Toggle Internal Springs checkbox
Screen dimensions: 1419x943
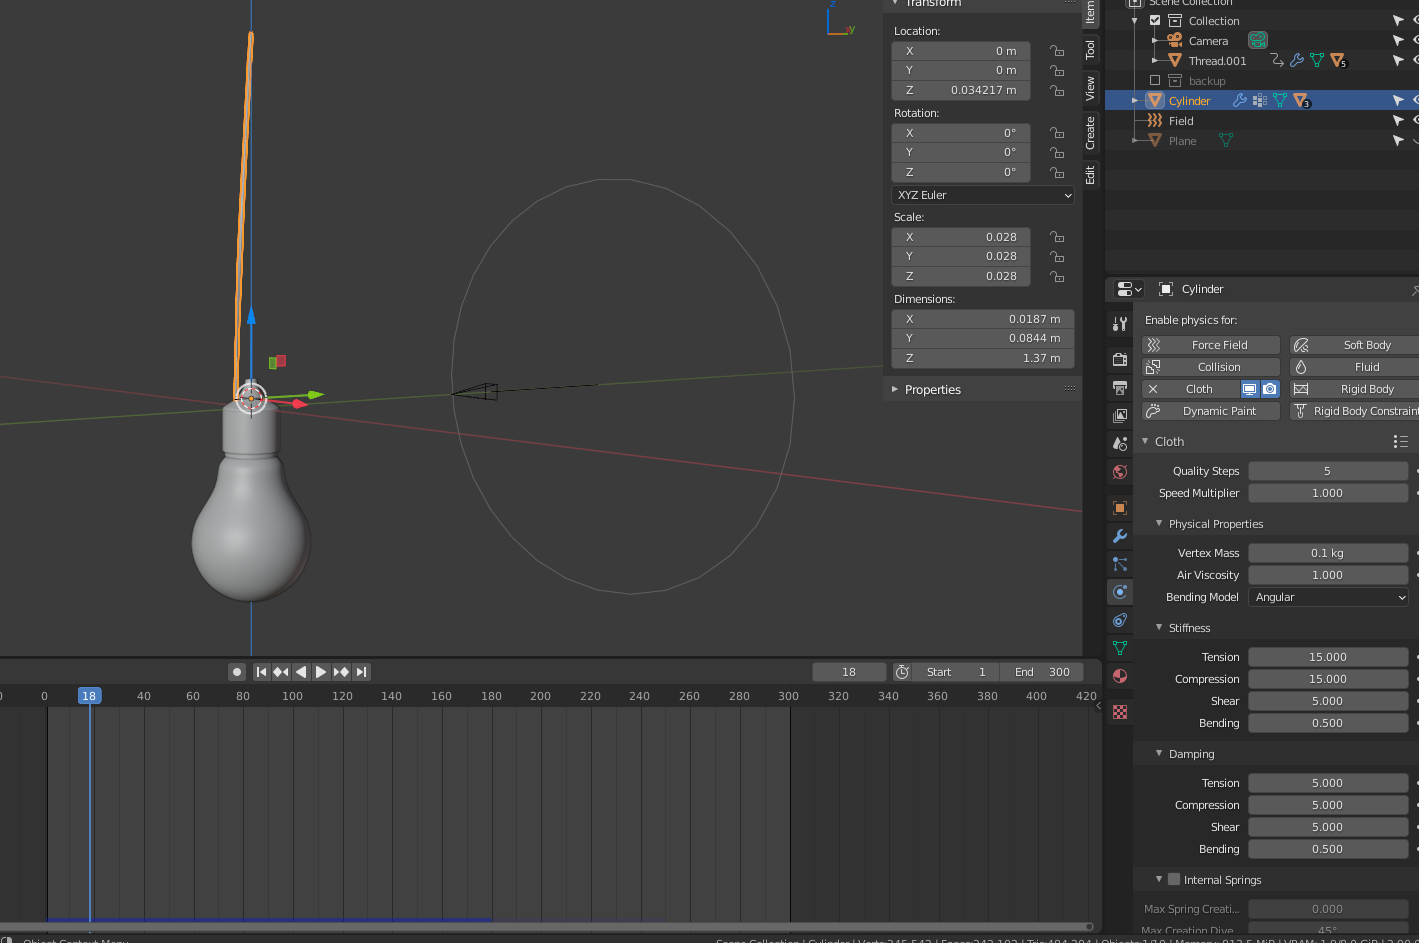click(x=1174, y=879)
